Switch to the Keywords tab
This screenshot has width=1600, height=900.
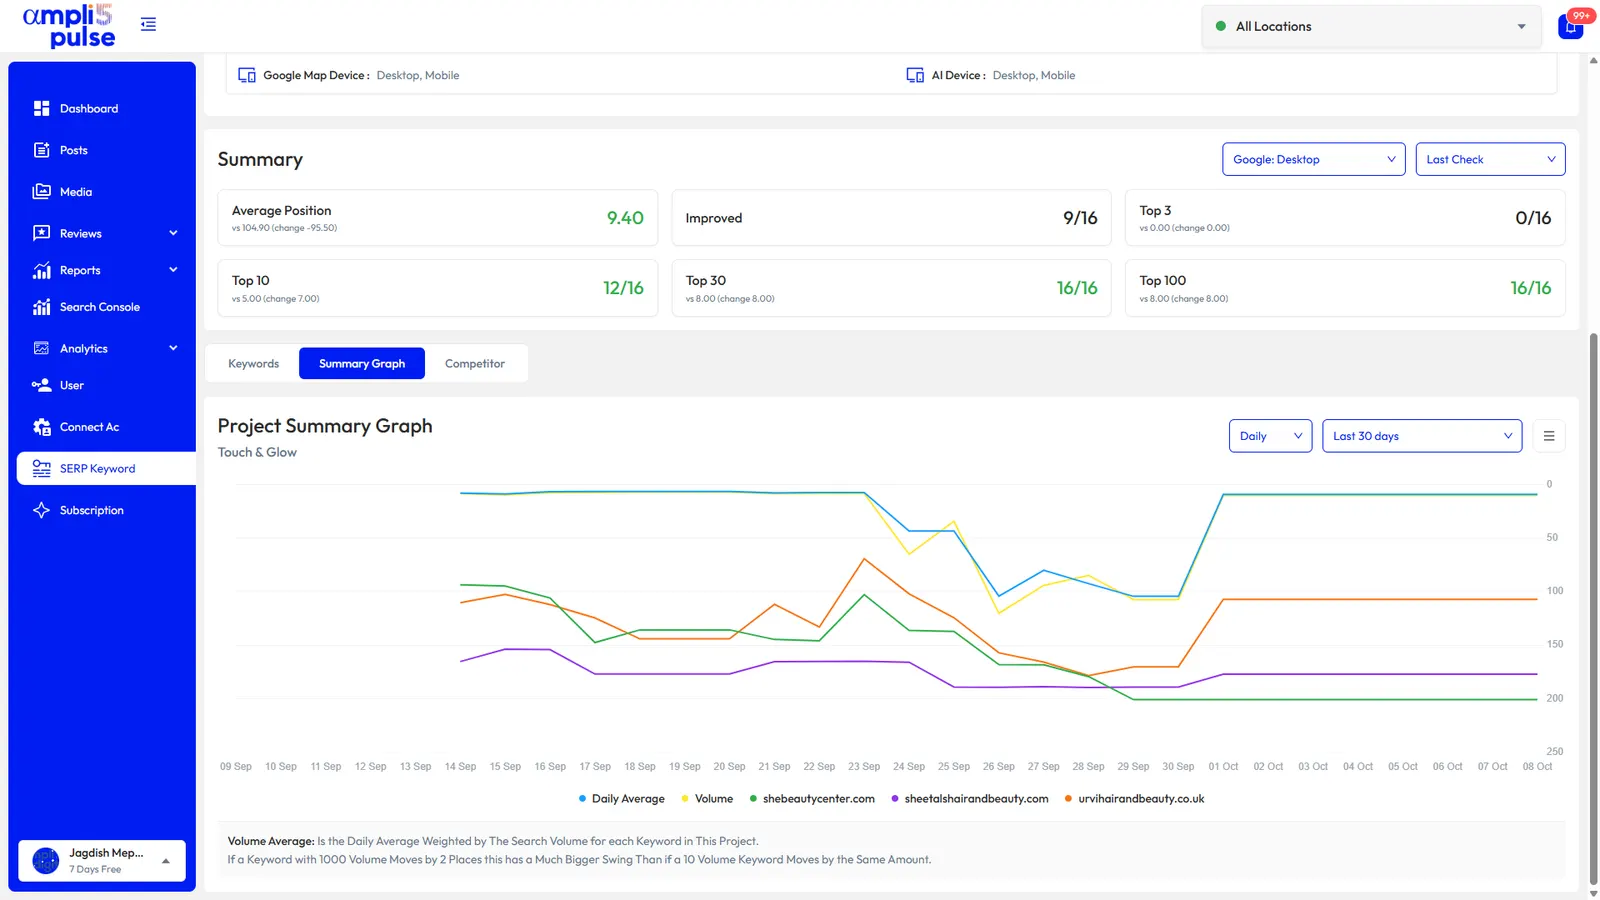click(254, 363)
